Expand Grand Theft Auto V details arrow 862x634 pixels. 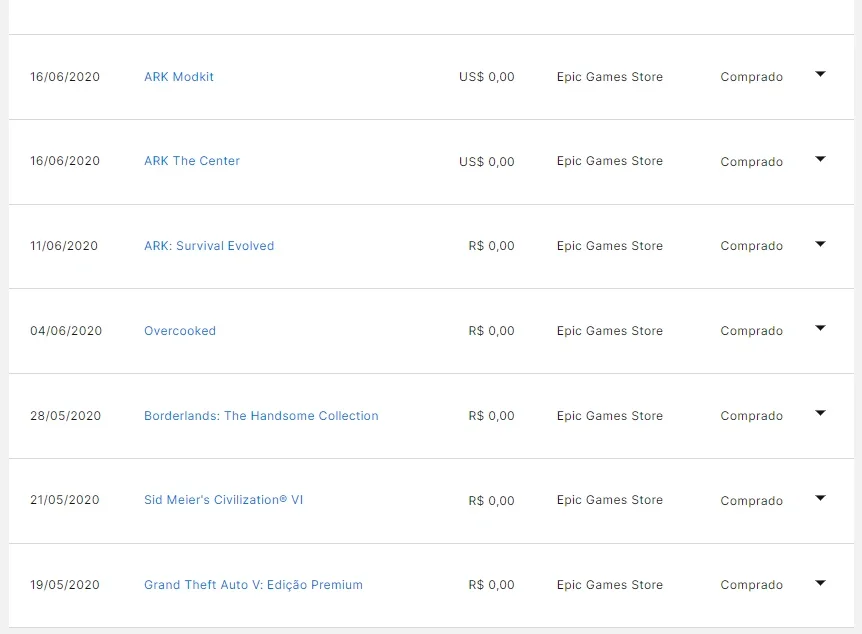click(820, 583)
